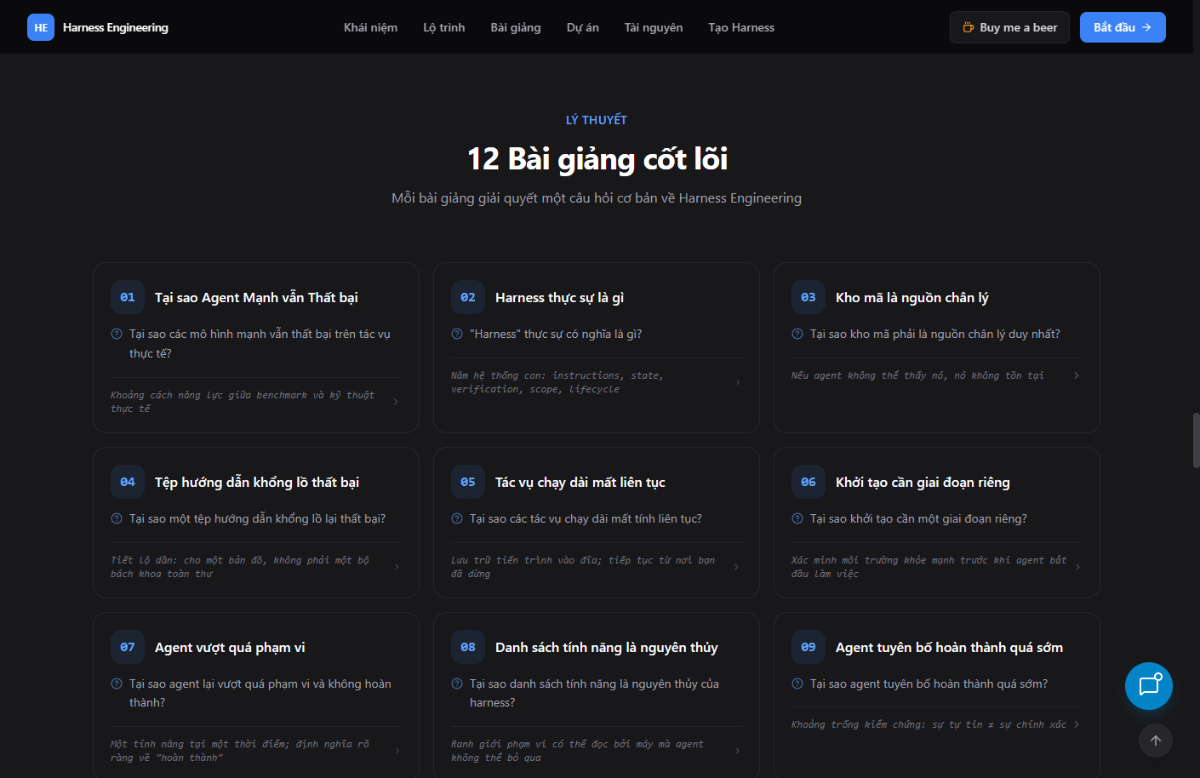Open the Tài nguyên nav item
Image resolution: width=1200 pixels, height=778 pixels.
pos(654,27)
